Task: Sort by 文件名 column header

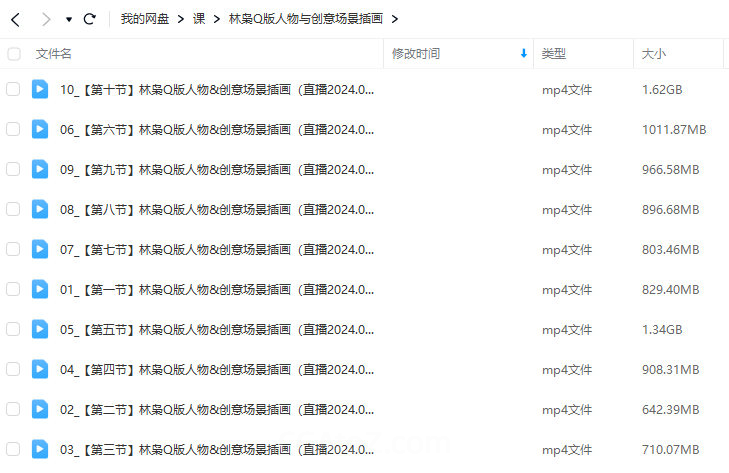Action: pyautogui.click(x=53, y=54)
